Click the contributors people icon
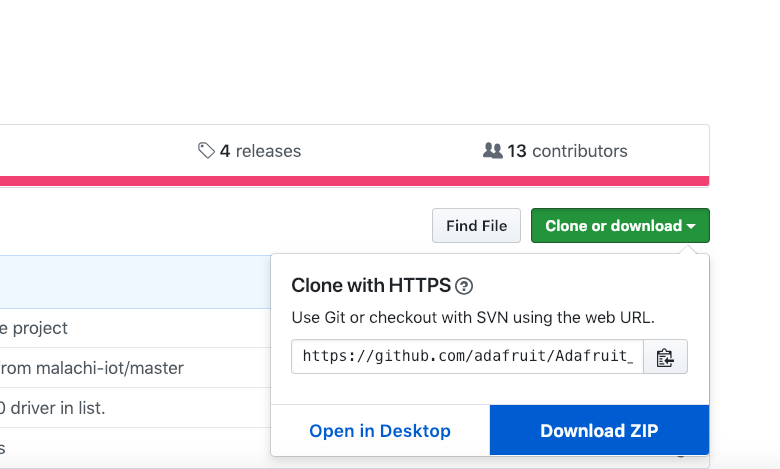This screenshot has height=469, width=780. (492, 151)
